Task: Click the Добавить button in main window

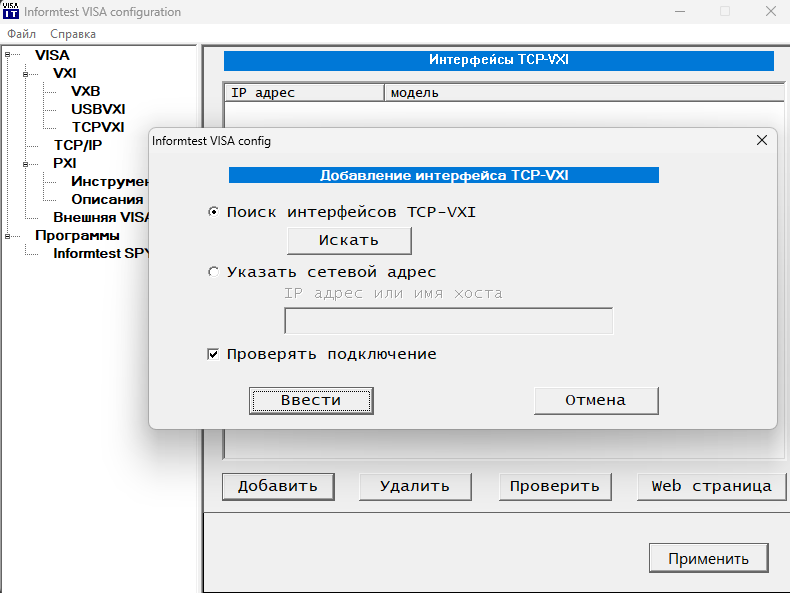Action: (x=278, y=486)
